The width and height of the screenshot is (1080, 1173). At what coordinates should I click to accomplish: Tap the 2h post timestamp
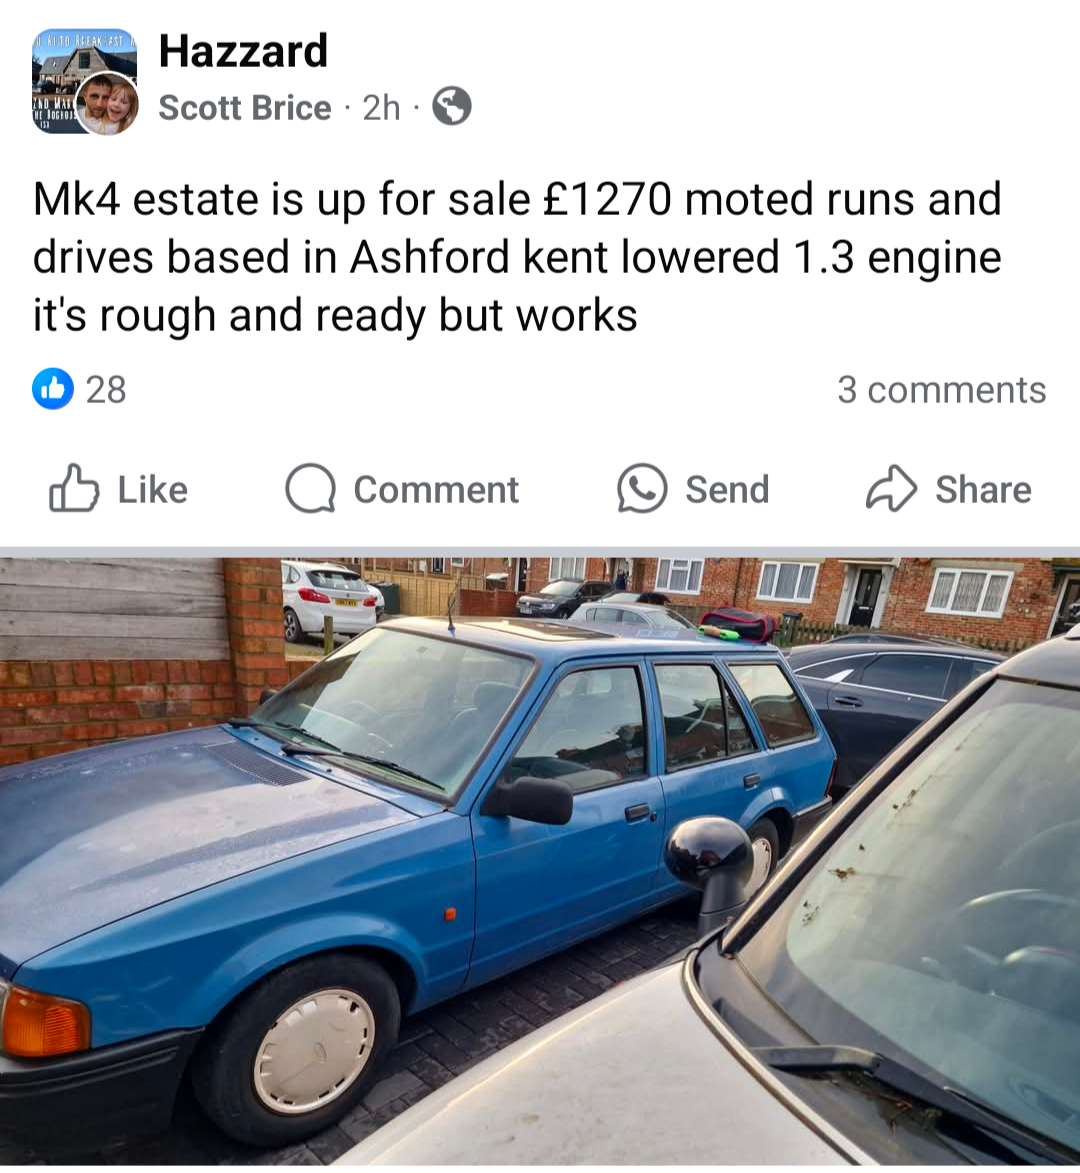[381, 108]
